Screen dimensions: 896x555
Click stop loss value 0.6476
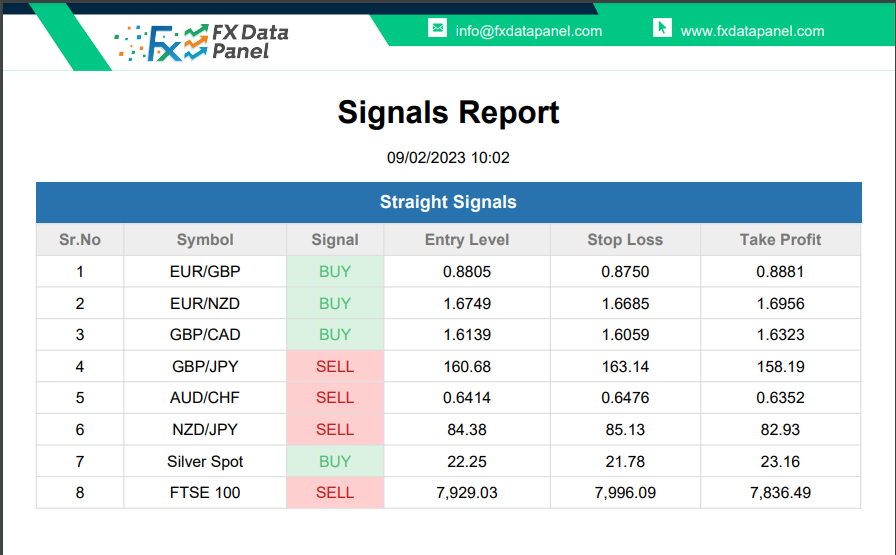(625, 397)
